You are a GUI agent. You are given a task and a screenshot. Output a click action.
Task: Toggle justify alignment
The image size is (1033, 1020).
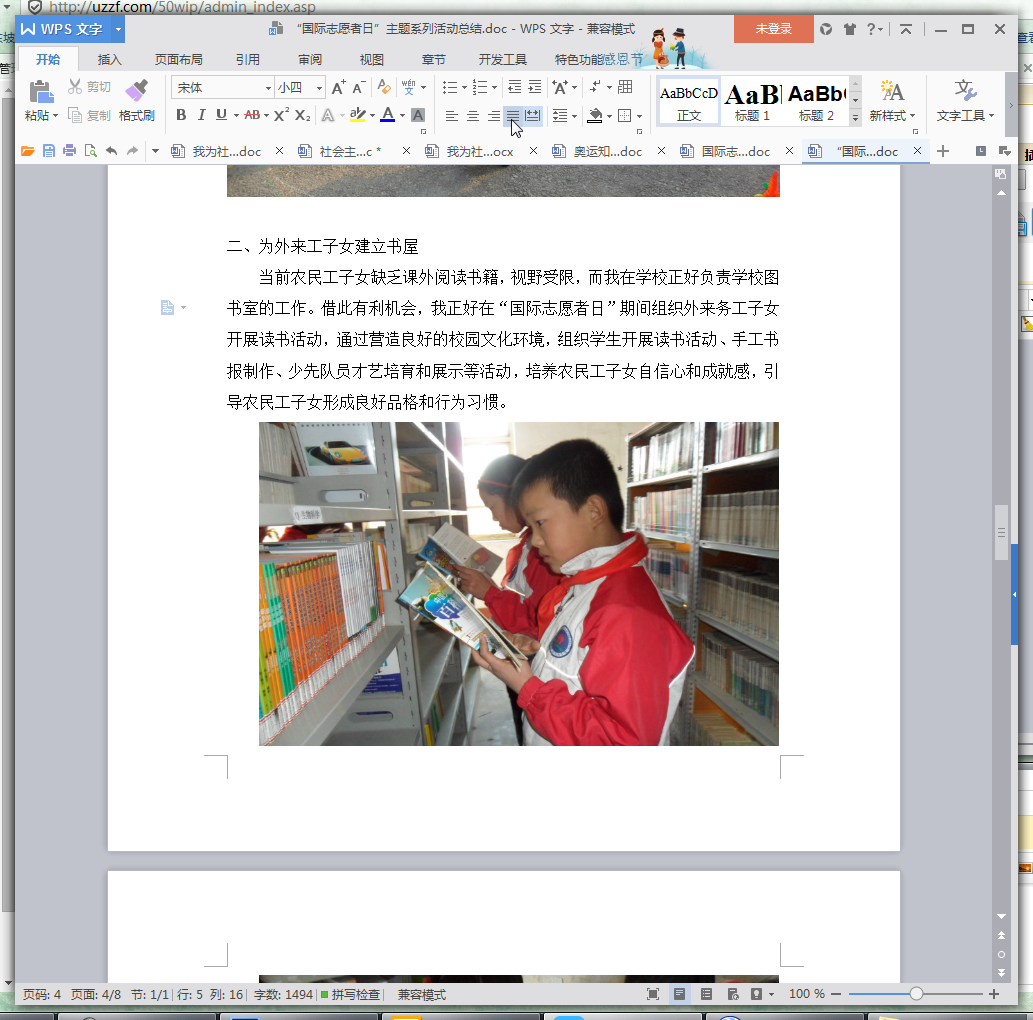[x=513, y=116]
